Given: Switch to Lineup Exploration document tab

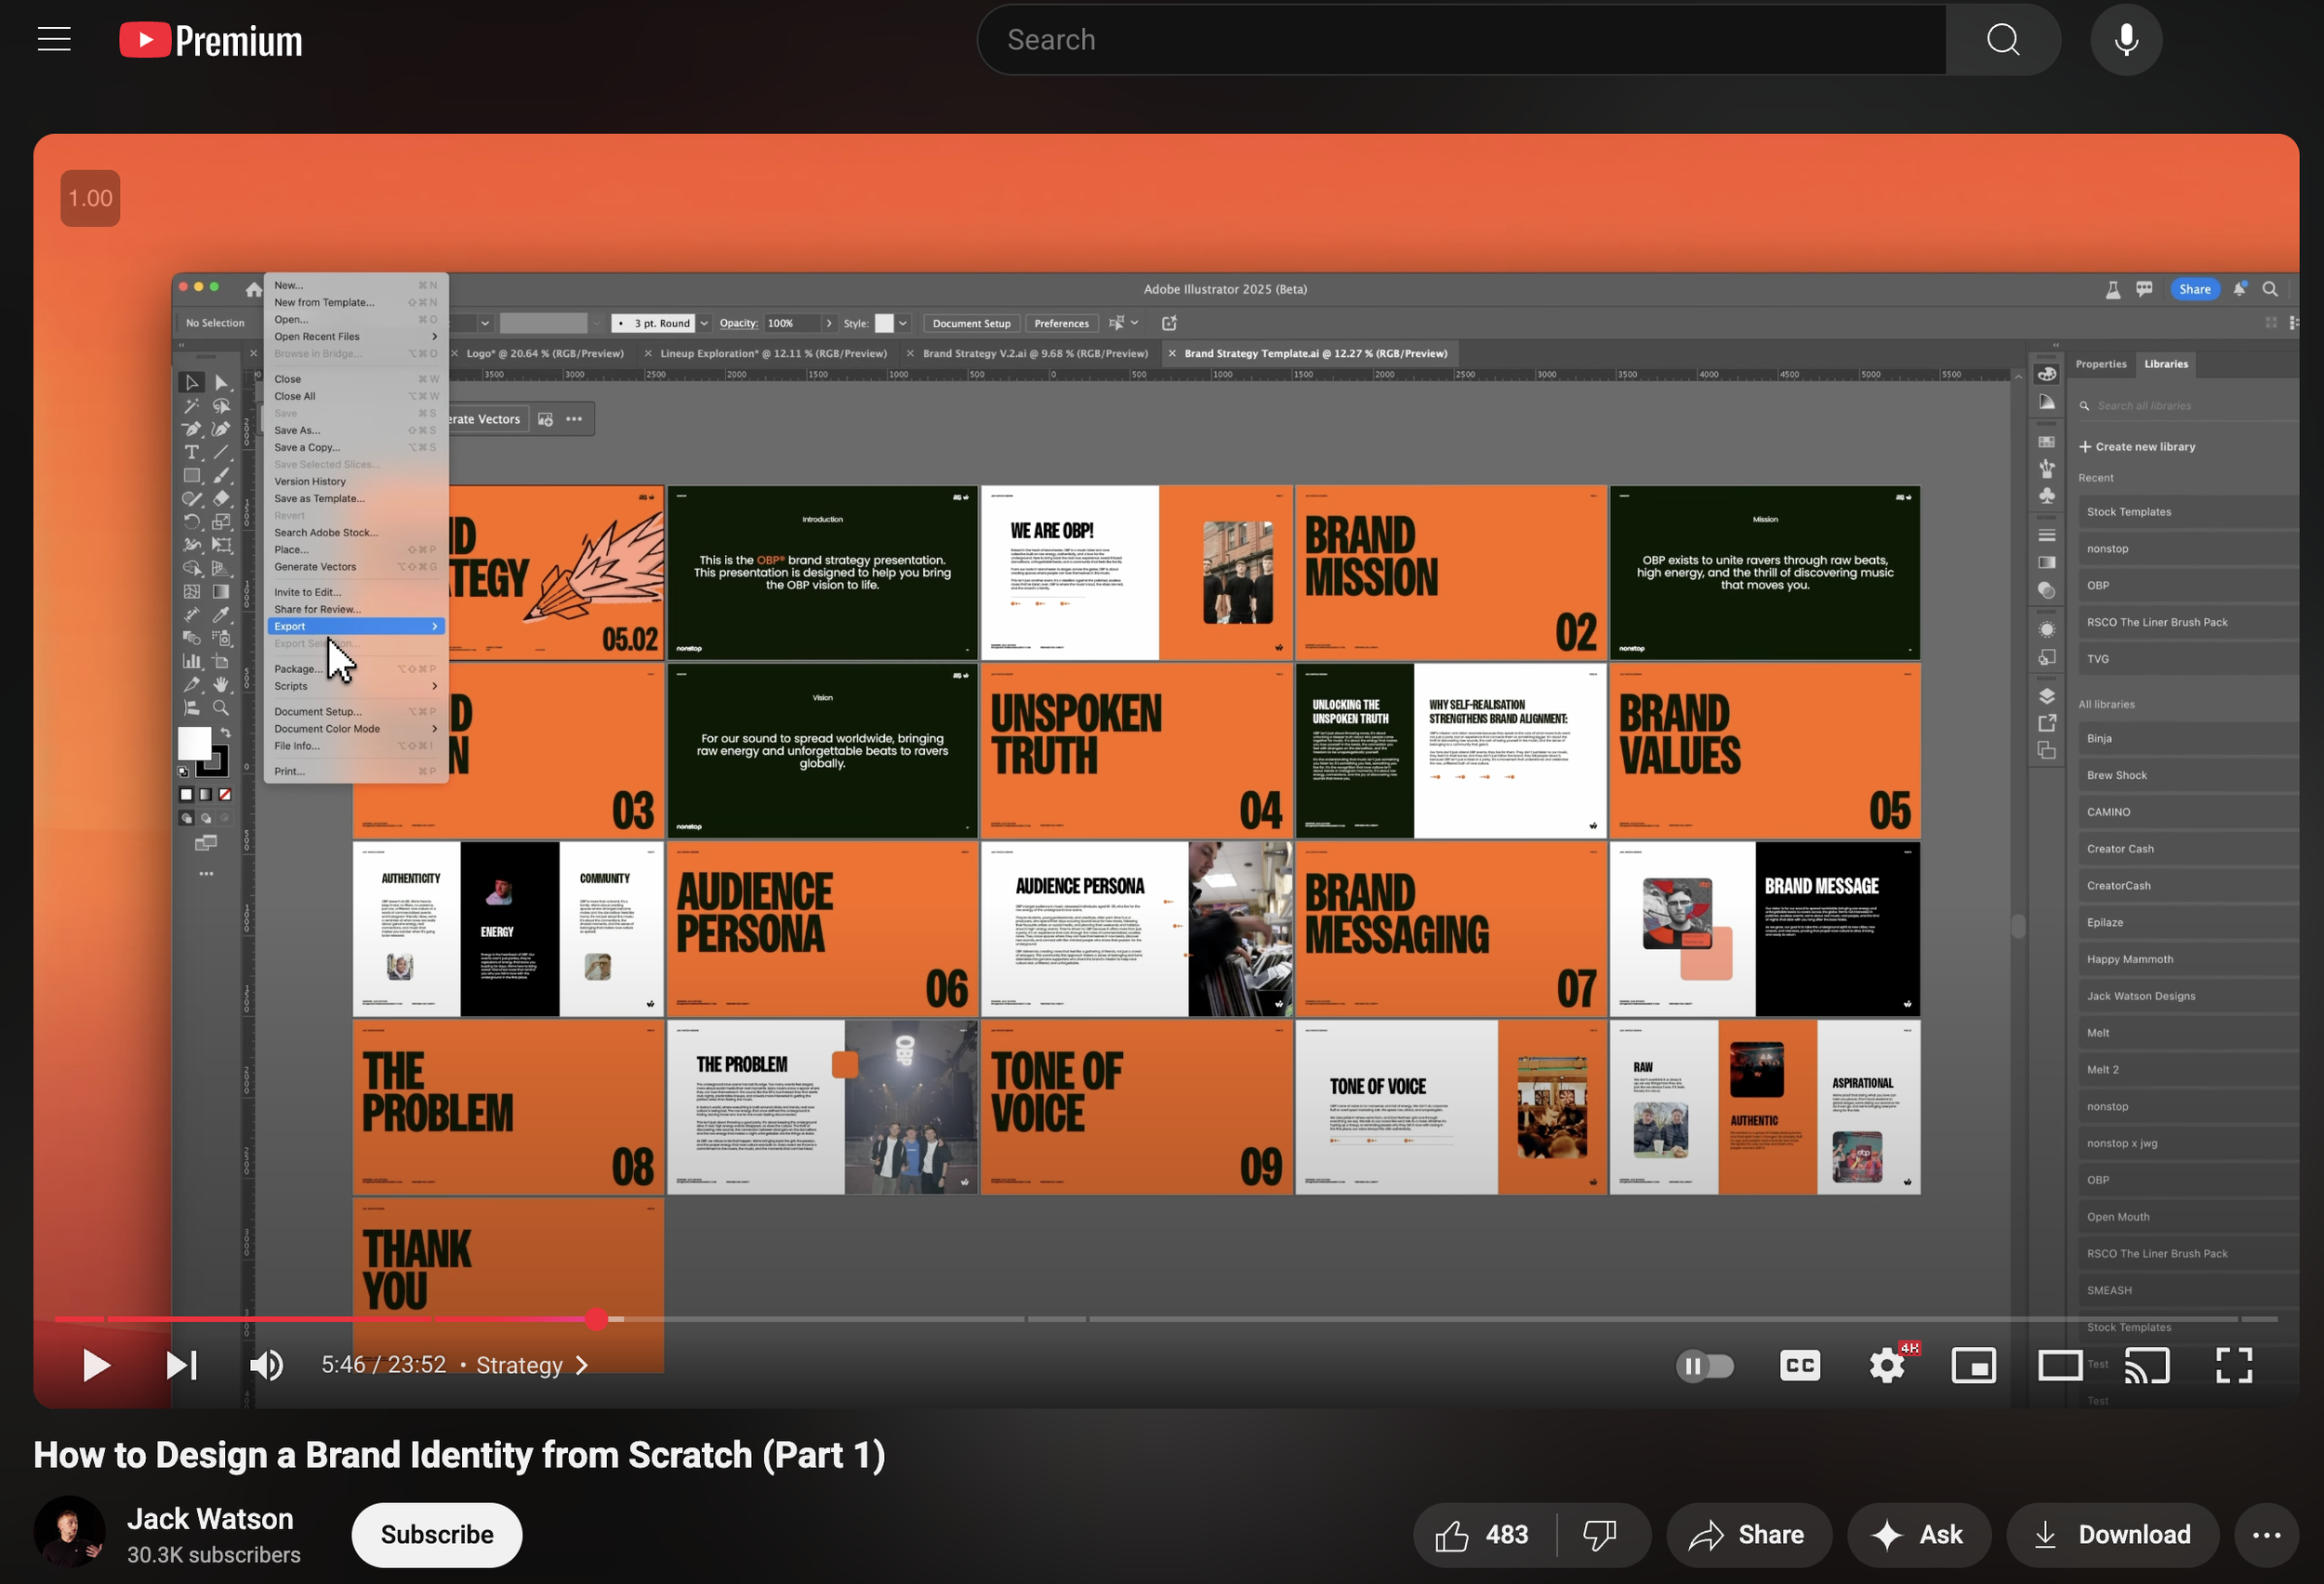Looking at the screenshot, I should coord(772,353).
